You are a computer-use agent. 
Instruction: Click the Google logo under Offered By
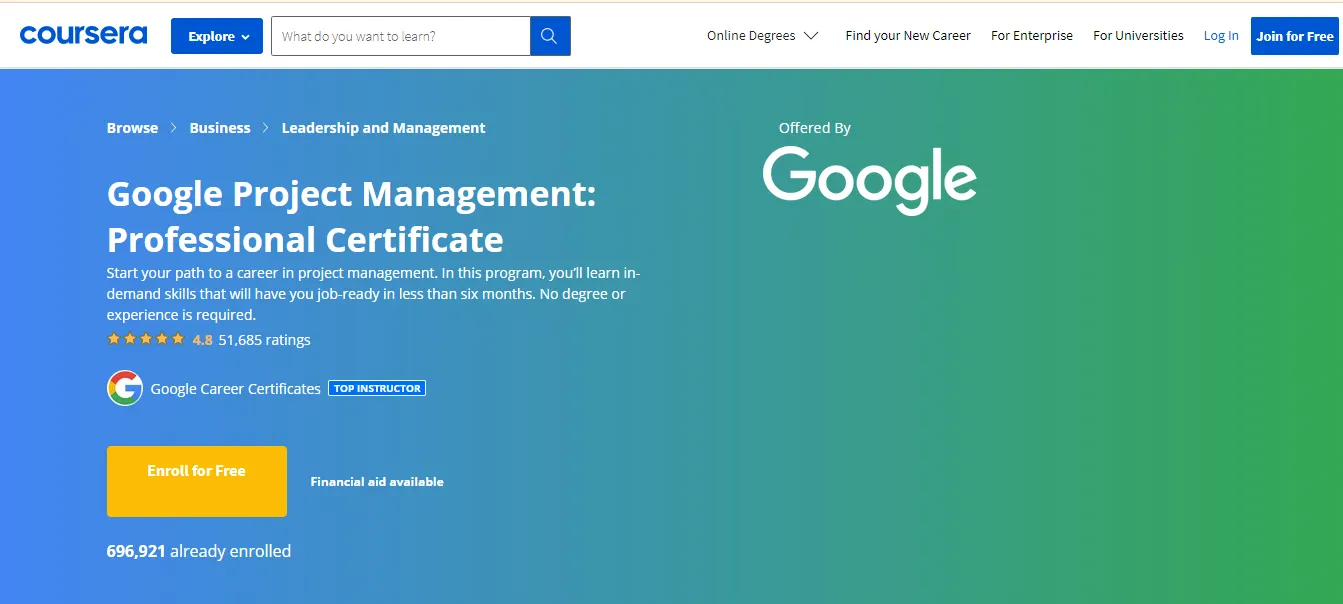[869, 180]
